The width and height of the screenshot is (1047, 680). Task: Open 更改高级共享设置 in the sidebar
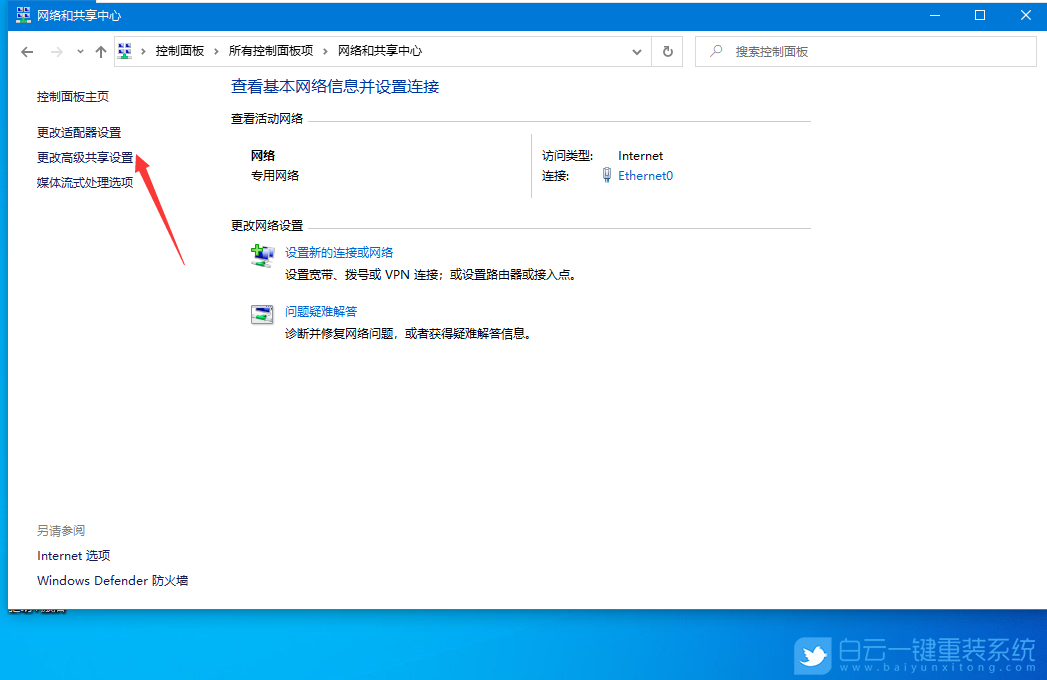(x=86, y=158)
